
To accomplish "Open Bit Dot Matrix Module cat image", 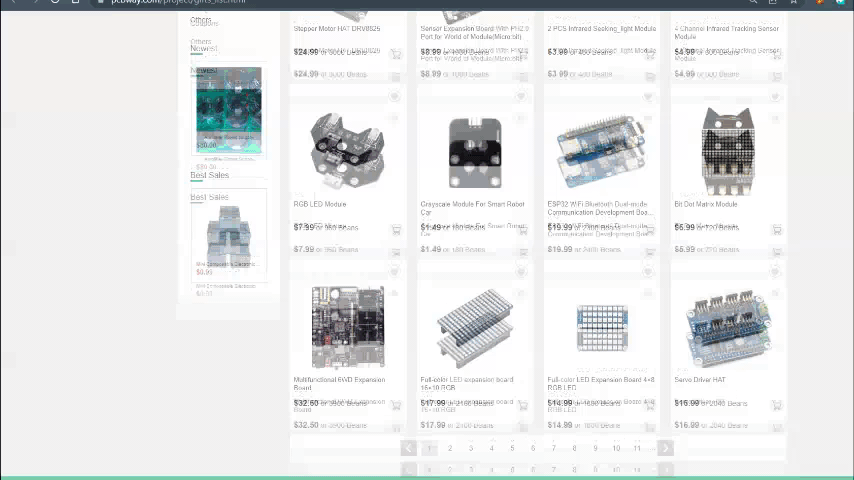I will pos(728,151).
